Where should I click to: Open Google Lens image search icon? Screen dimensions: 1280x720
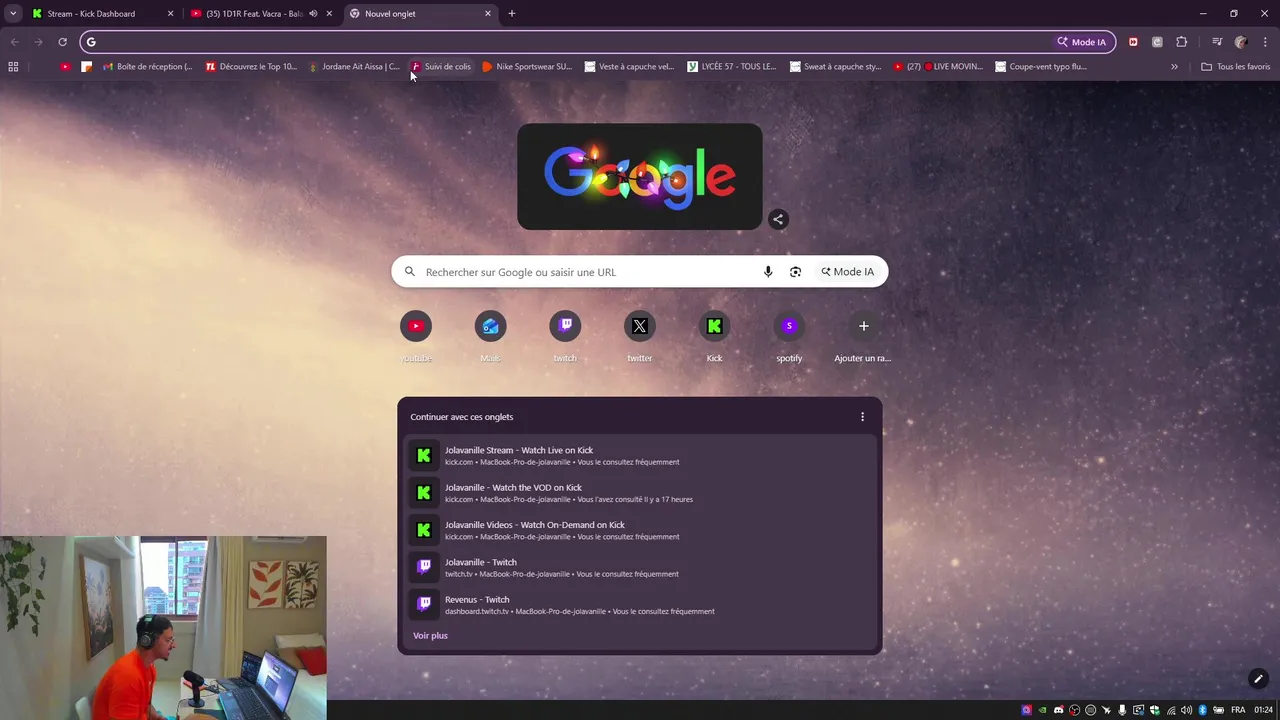click(x=795, y=272)
